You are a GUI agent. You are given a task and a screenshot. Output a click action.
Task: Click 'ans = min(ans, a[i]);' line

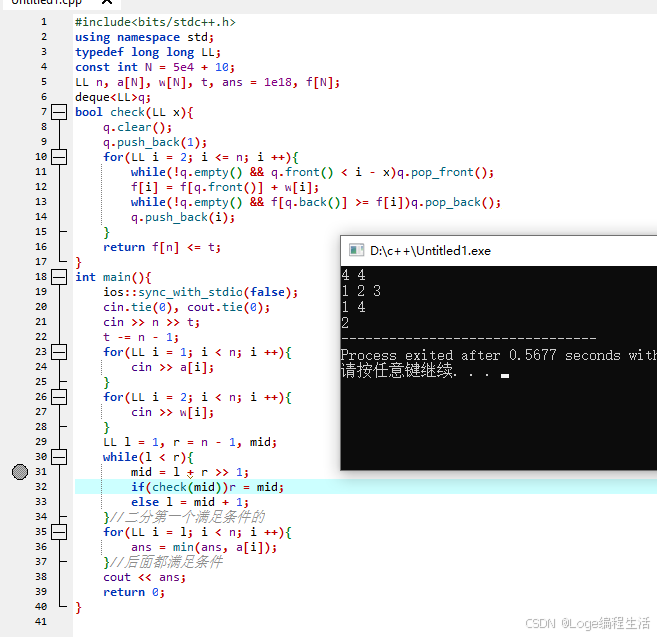204,547
